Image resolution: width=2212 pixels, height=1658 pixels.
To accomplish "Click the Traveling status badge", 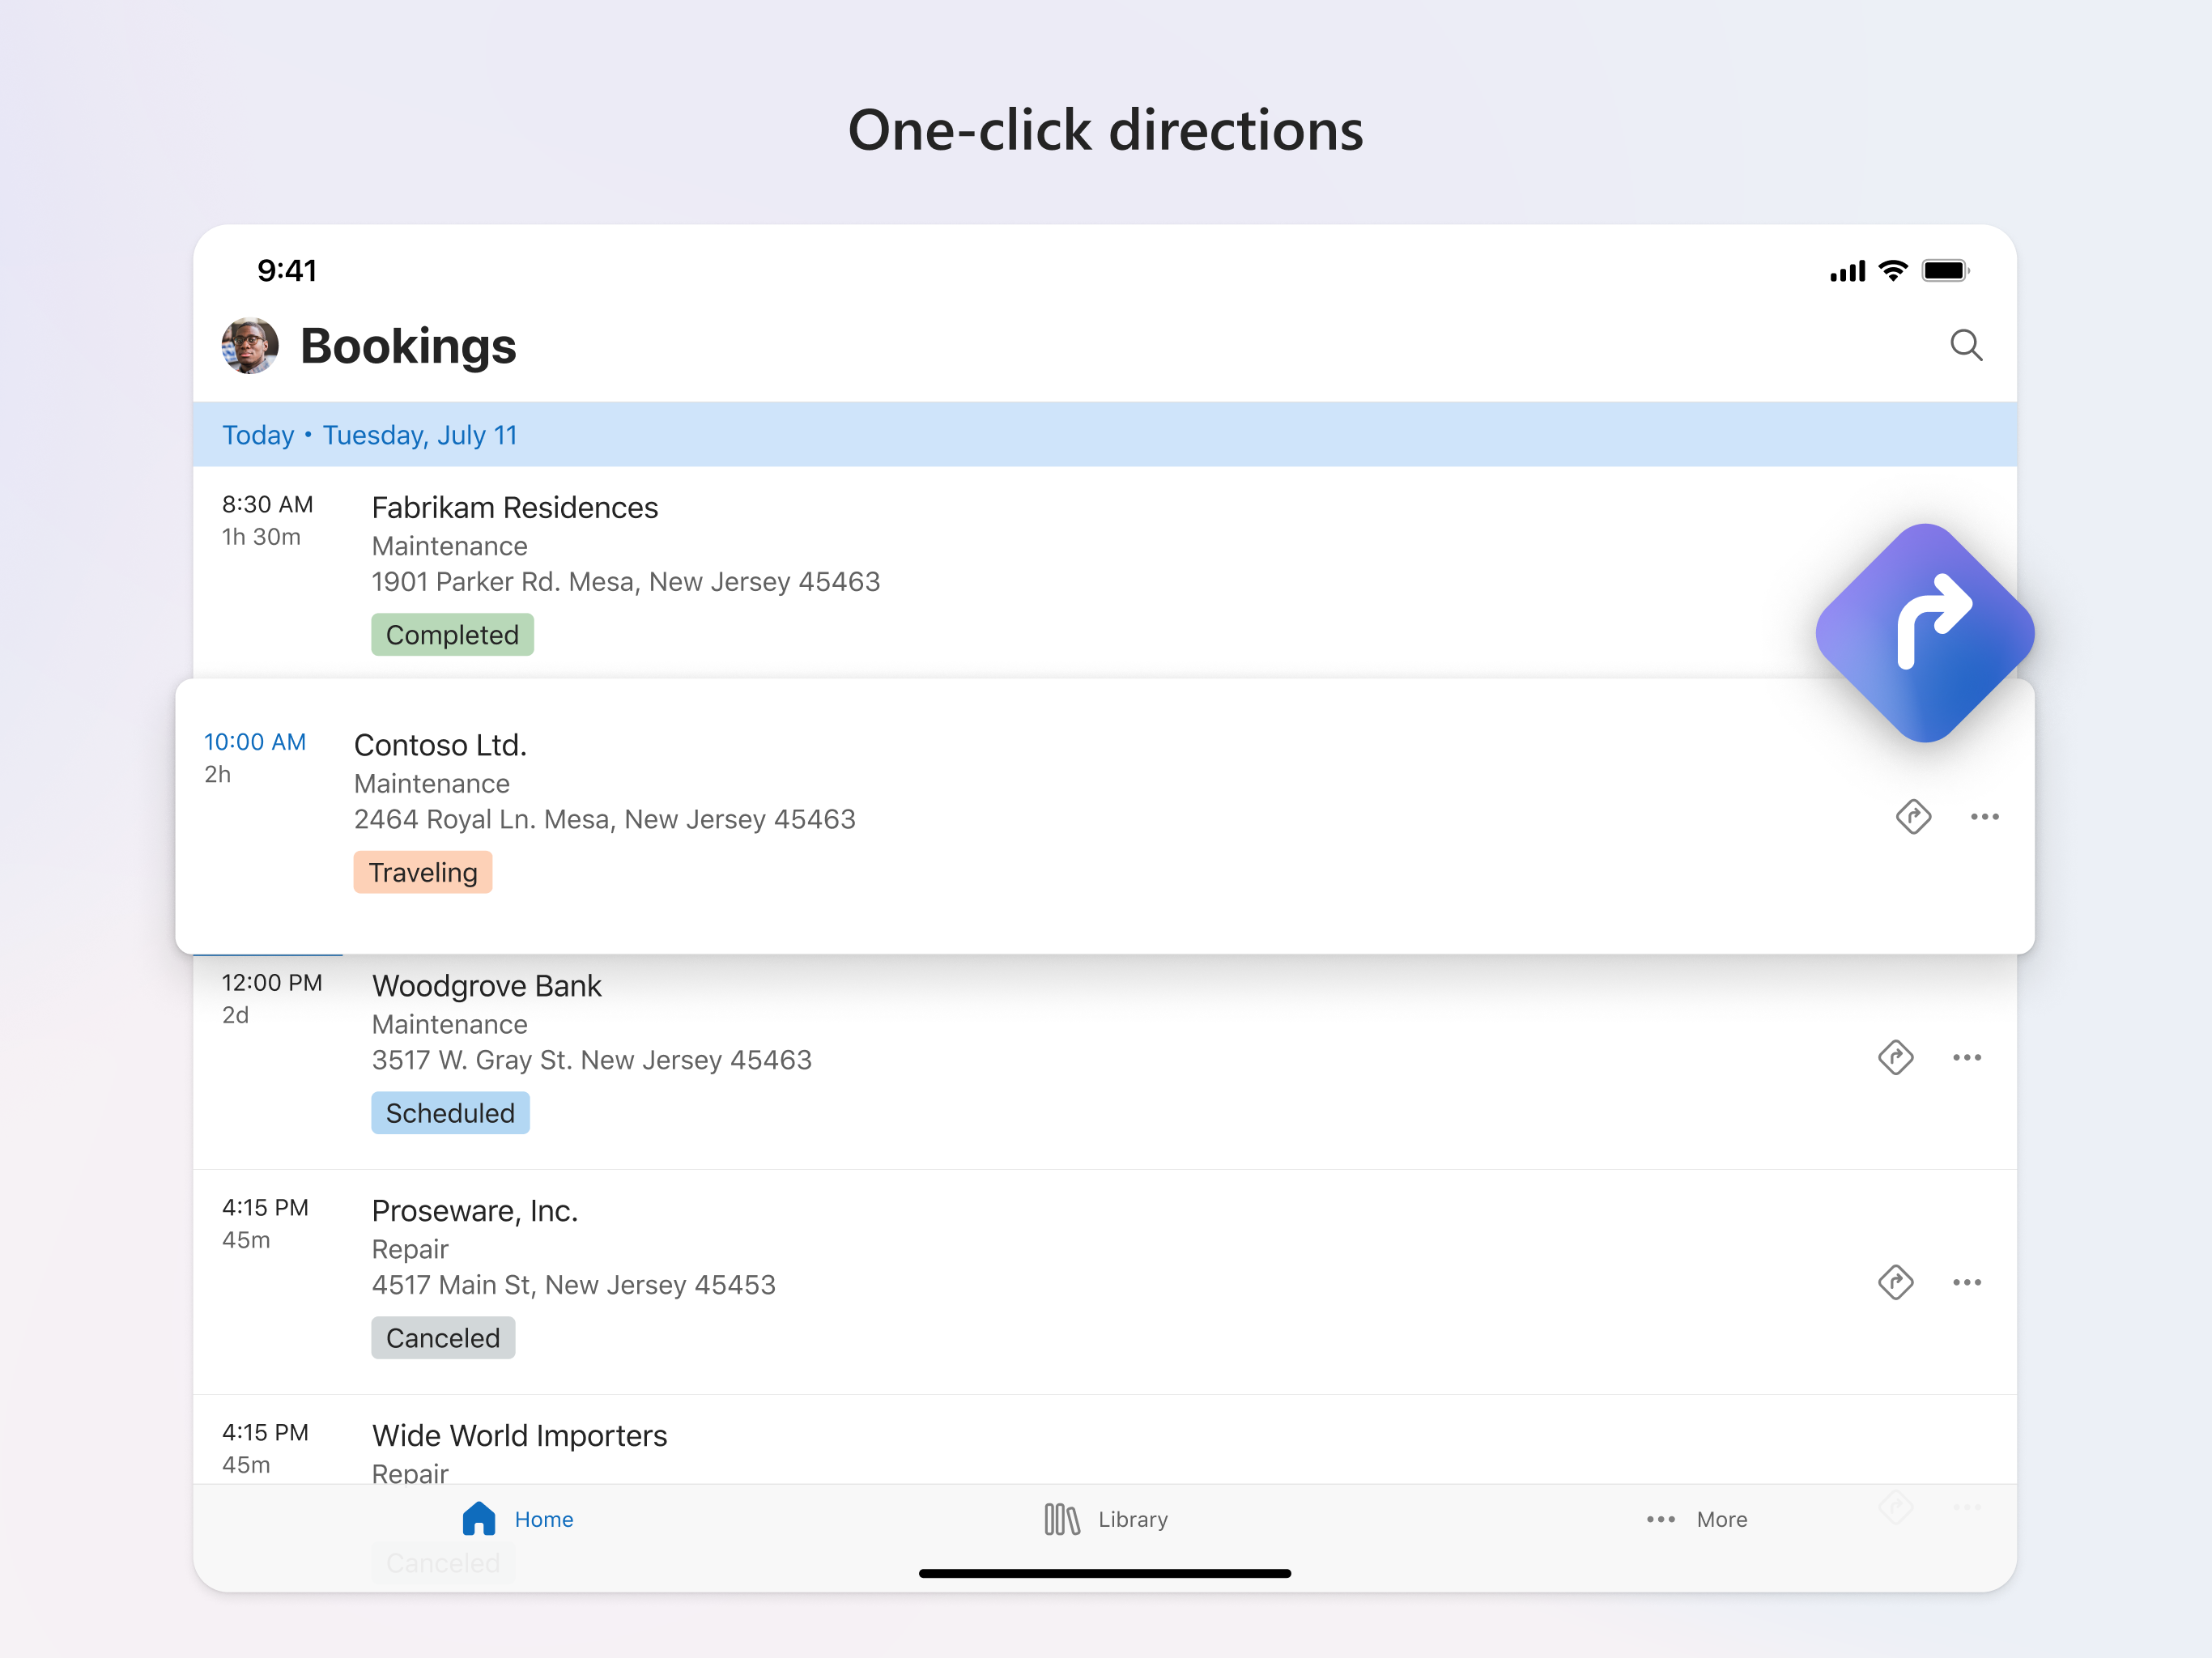I will pos(422,872).
